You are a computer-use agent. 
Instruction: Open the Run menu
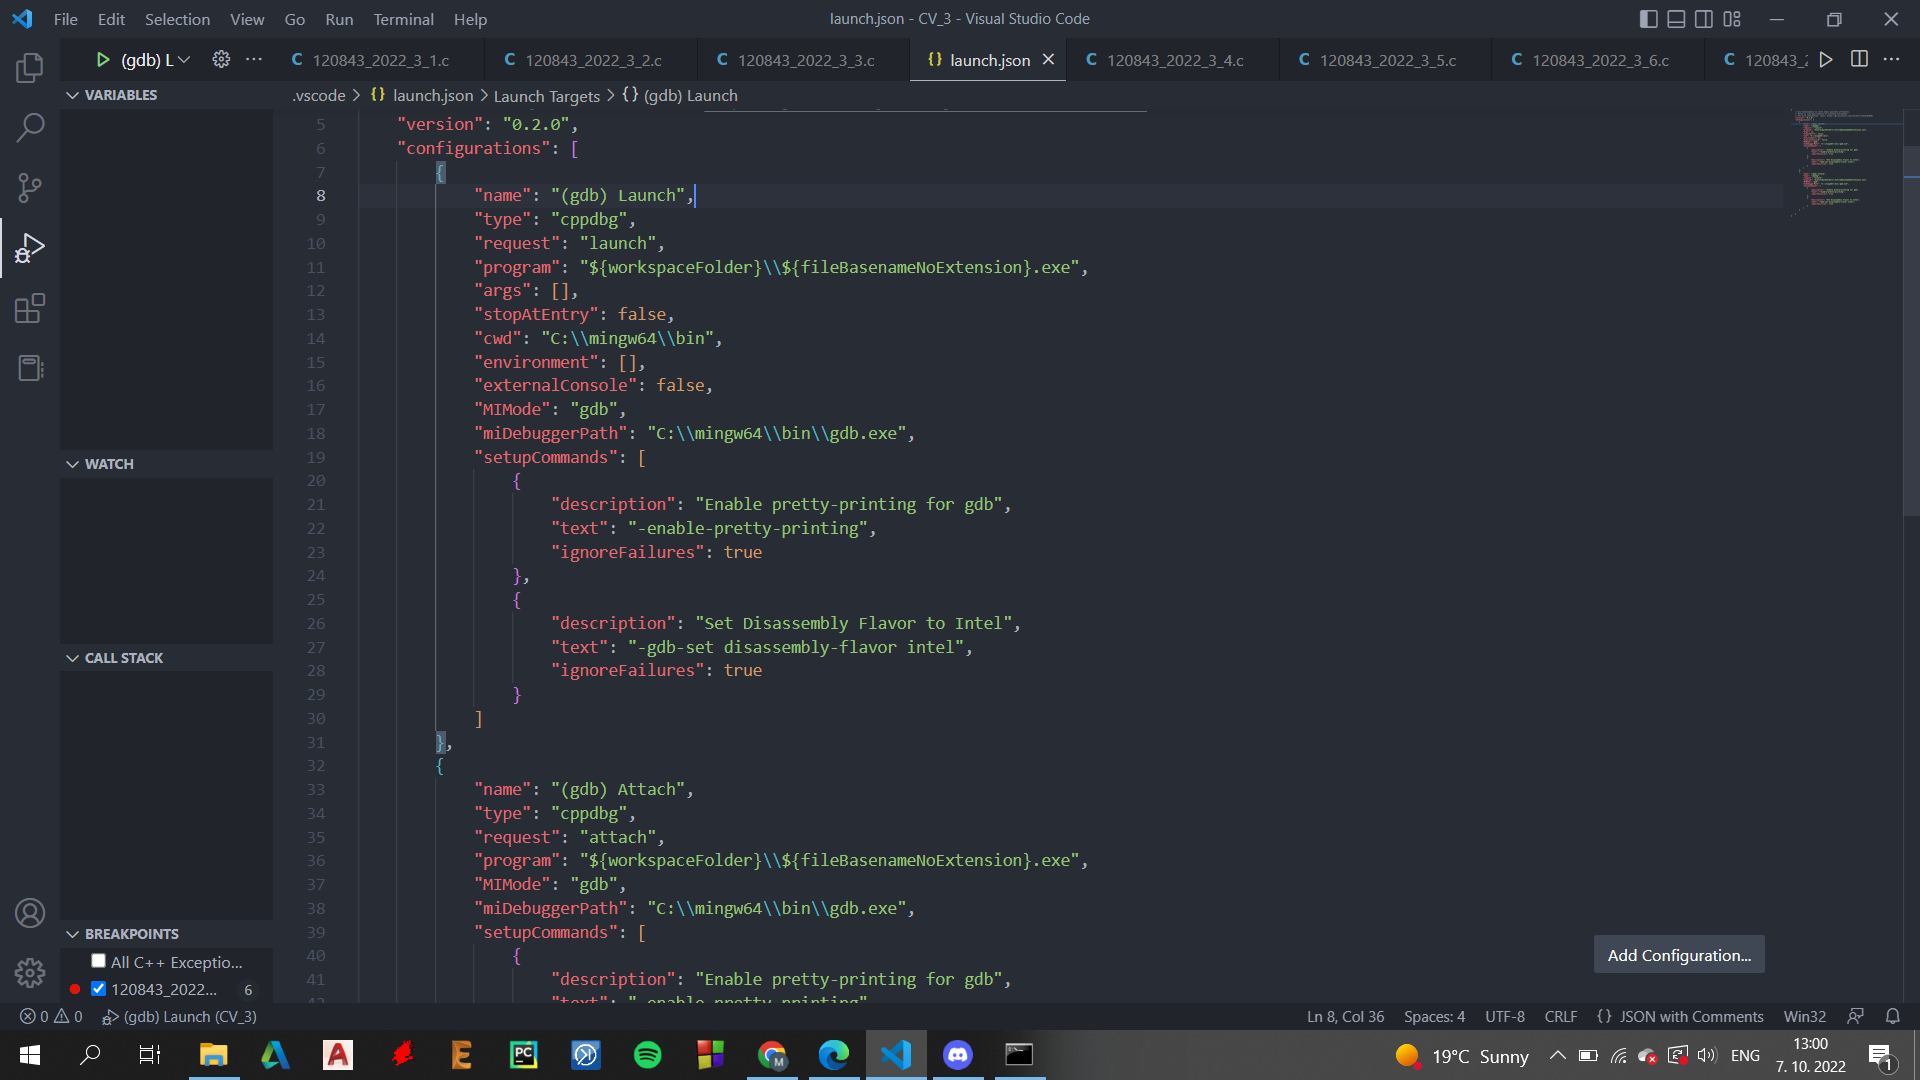coord(339,19)
